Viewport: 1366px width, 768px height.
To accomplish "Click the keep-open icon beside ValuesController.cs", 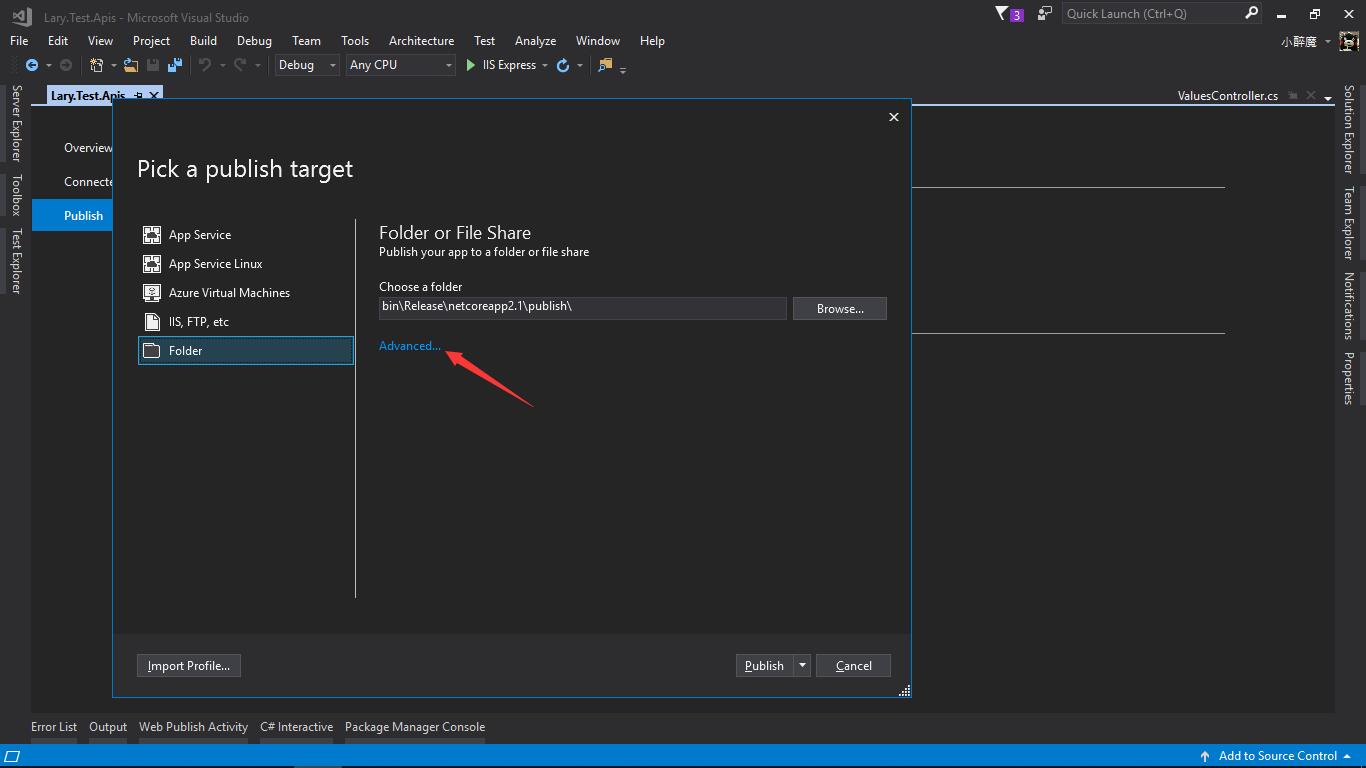I will 1293,96.
